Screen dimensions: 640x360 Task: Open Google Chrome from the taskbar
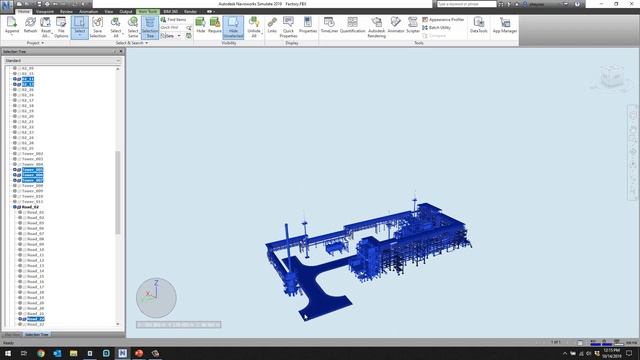[x=41, y=353]
